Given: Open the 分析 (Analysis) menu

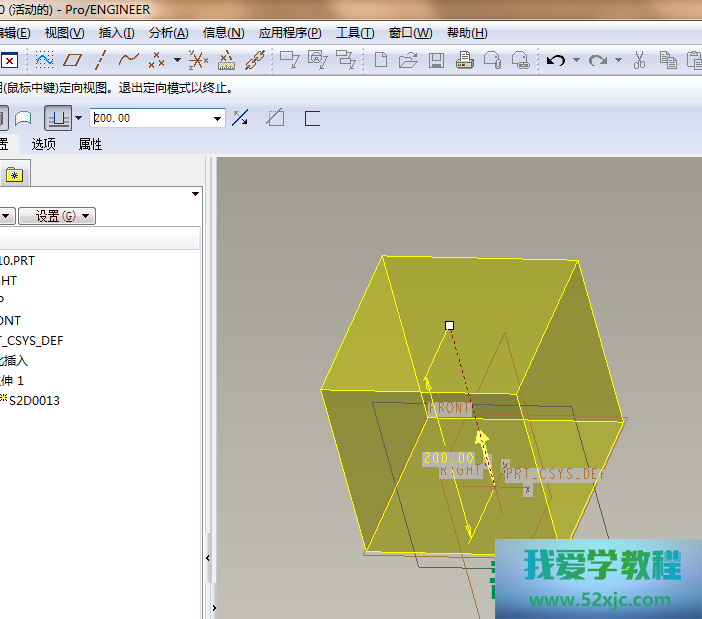Looking at the screenshot, I should (168, 33).
